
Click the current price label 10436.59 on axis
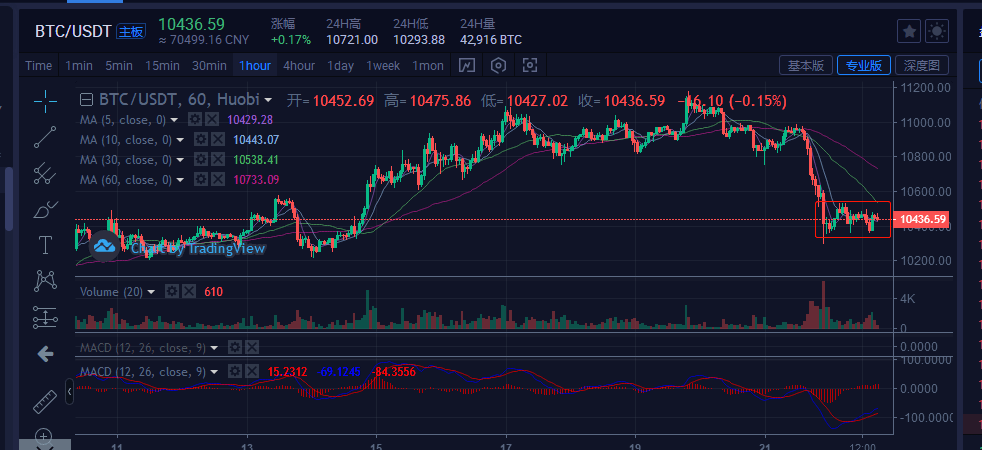click(919, 219)
